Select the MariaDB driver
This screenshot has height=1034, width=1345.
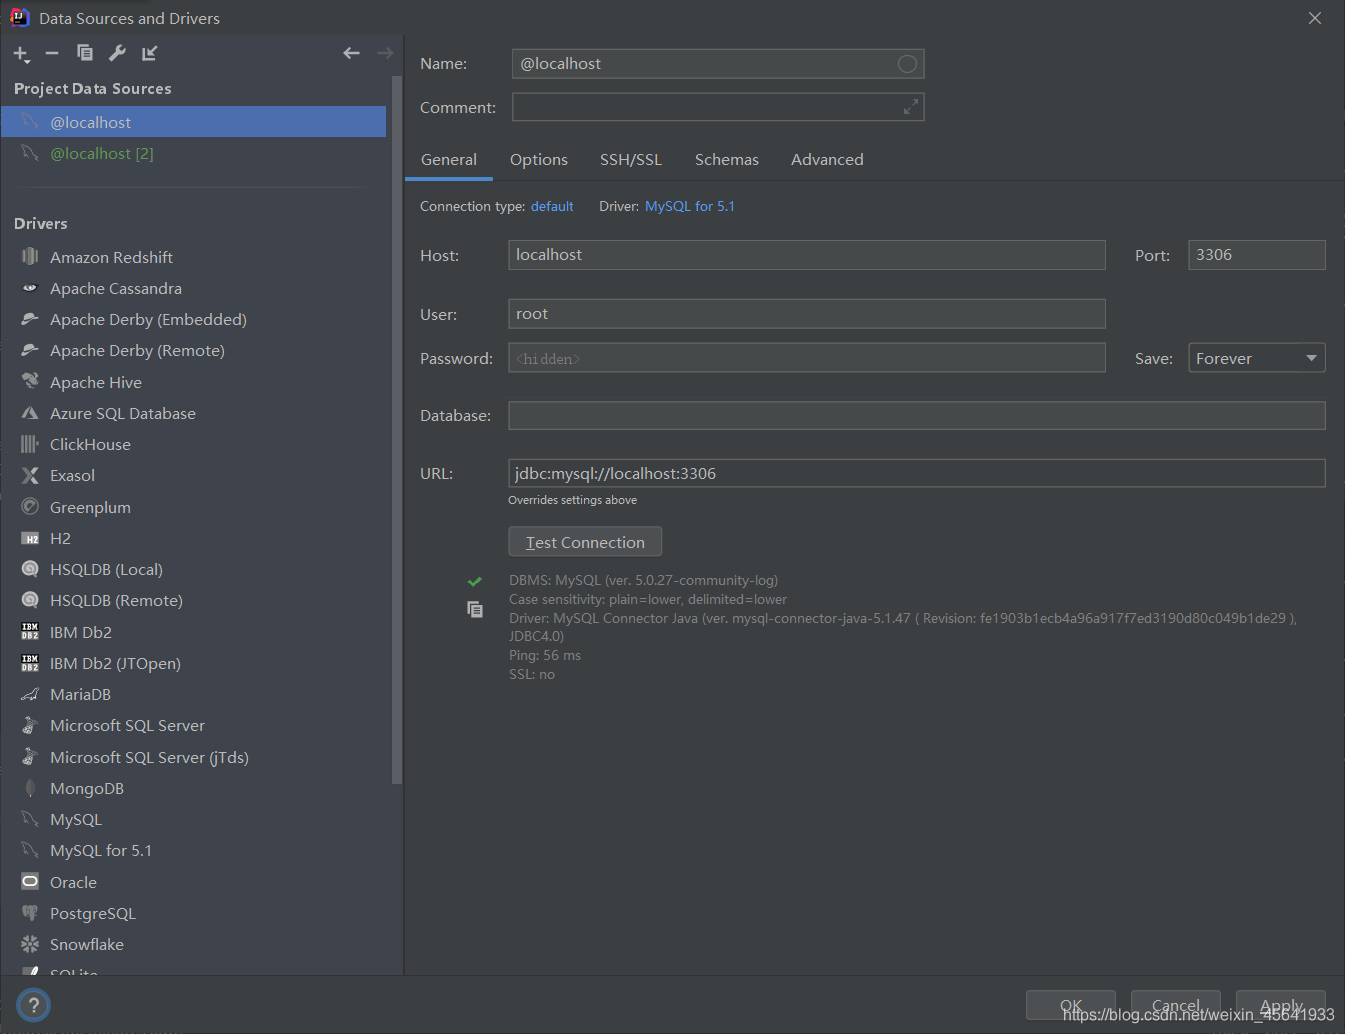pyautogui.click(x=80, y=694)
